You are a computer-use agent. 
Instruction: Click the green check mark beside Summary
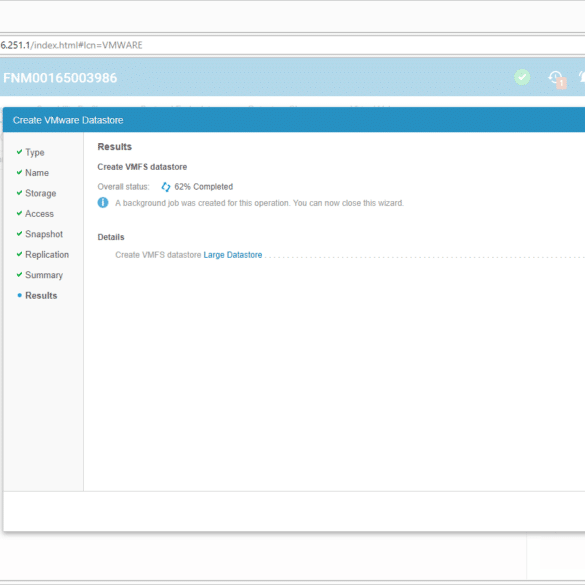pos(19,274)
